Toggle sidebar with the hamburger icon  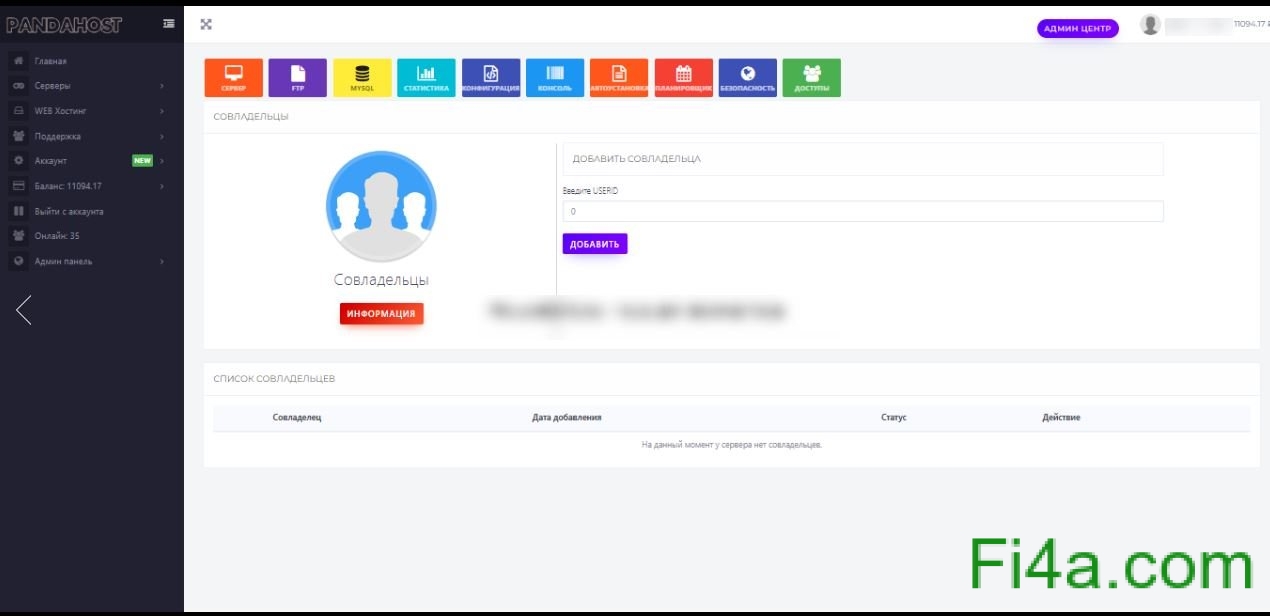point(168,24)
